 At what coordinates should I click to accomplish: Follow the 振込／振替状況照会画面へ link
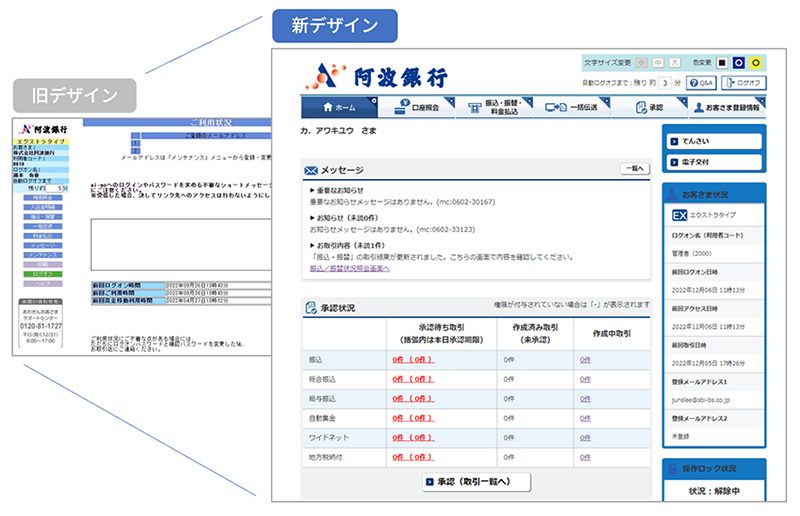[349, 268]
